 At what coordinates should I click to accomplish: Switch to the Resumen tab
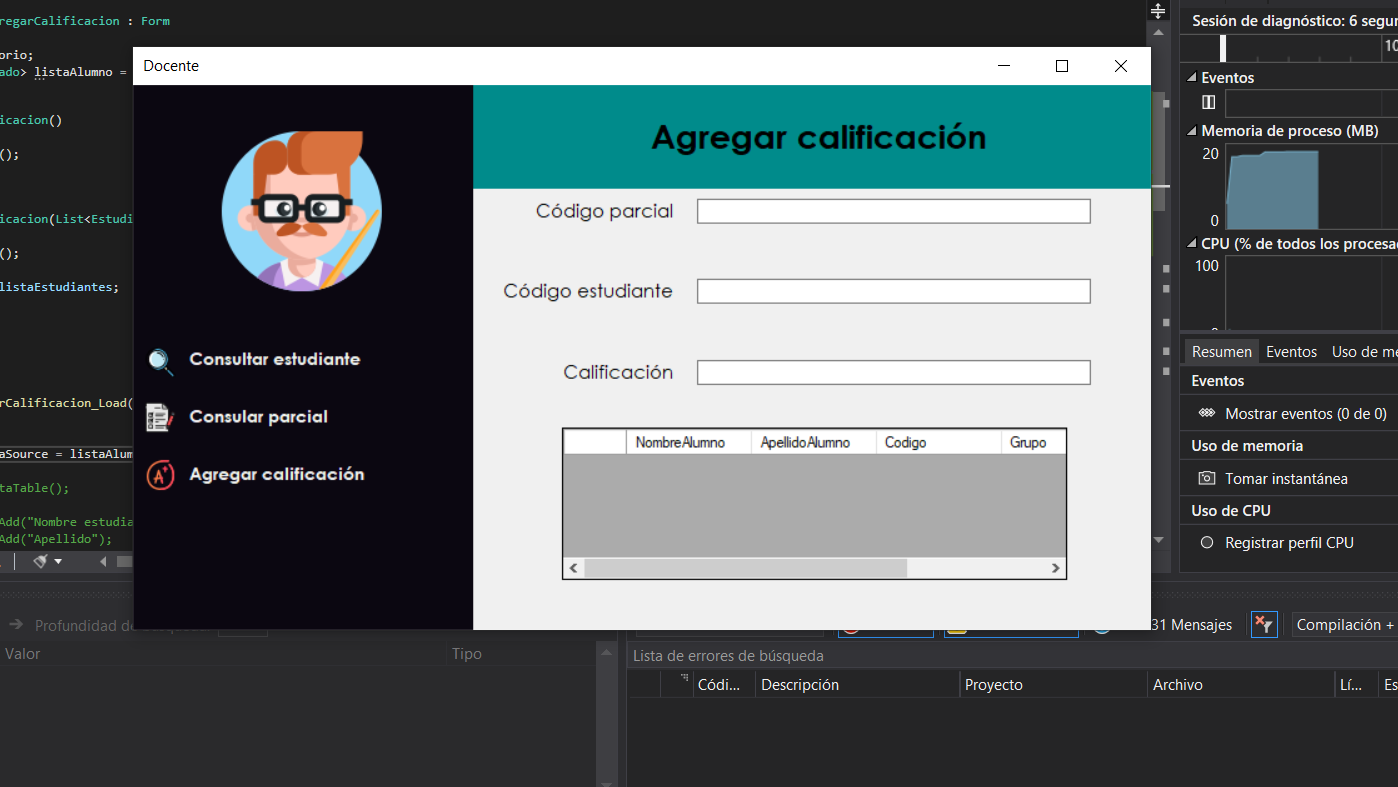coord(1222,352)
